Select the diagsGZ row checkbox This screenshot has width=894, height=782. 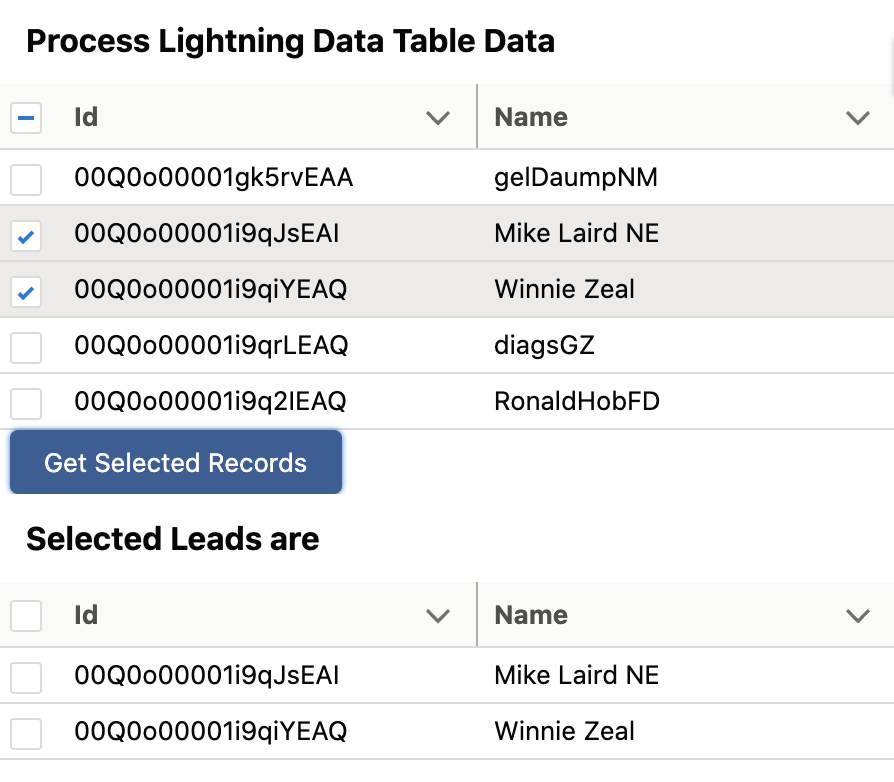point(26,347)
